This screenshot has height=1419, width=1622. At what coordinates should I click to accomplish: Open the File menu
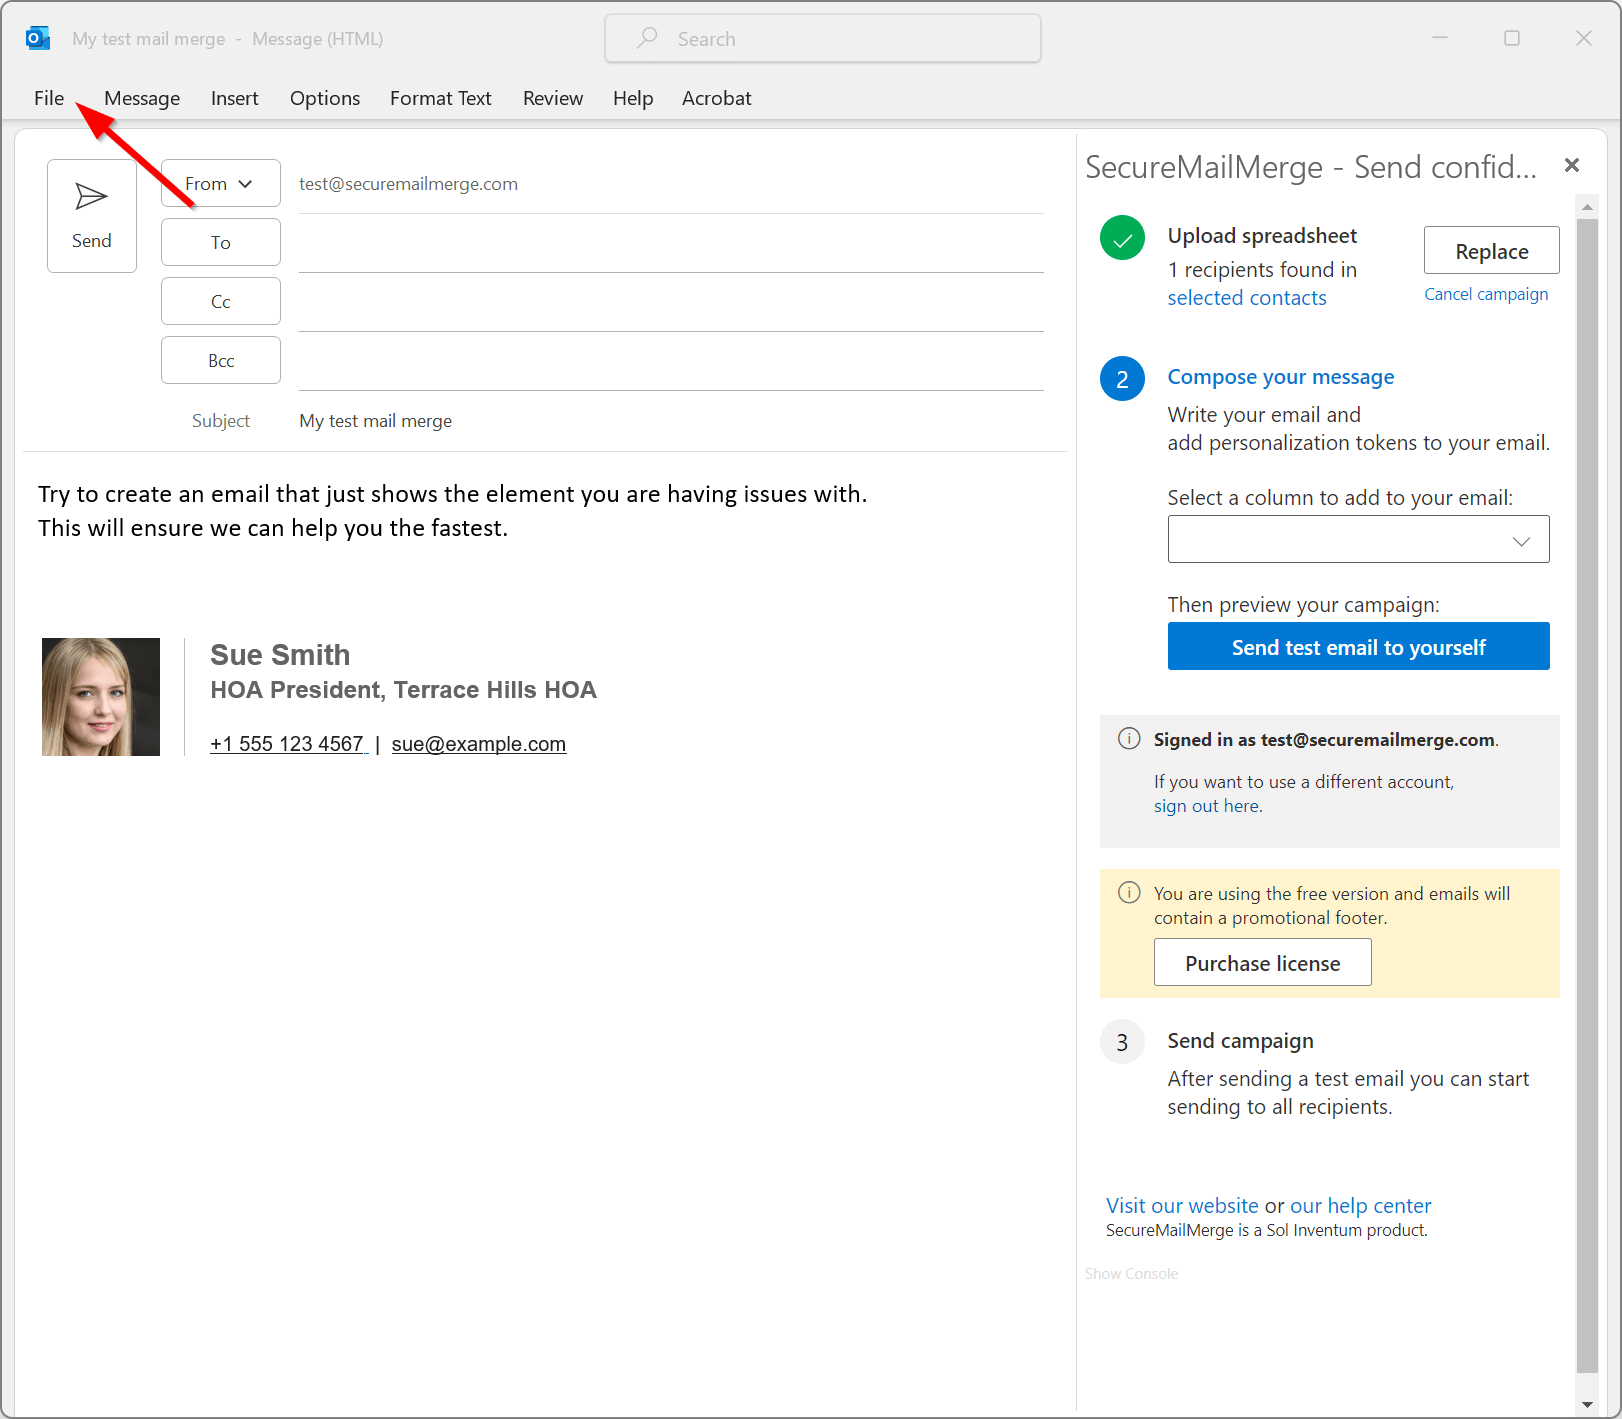tap(48, 98)
